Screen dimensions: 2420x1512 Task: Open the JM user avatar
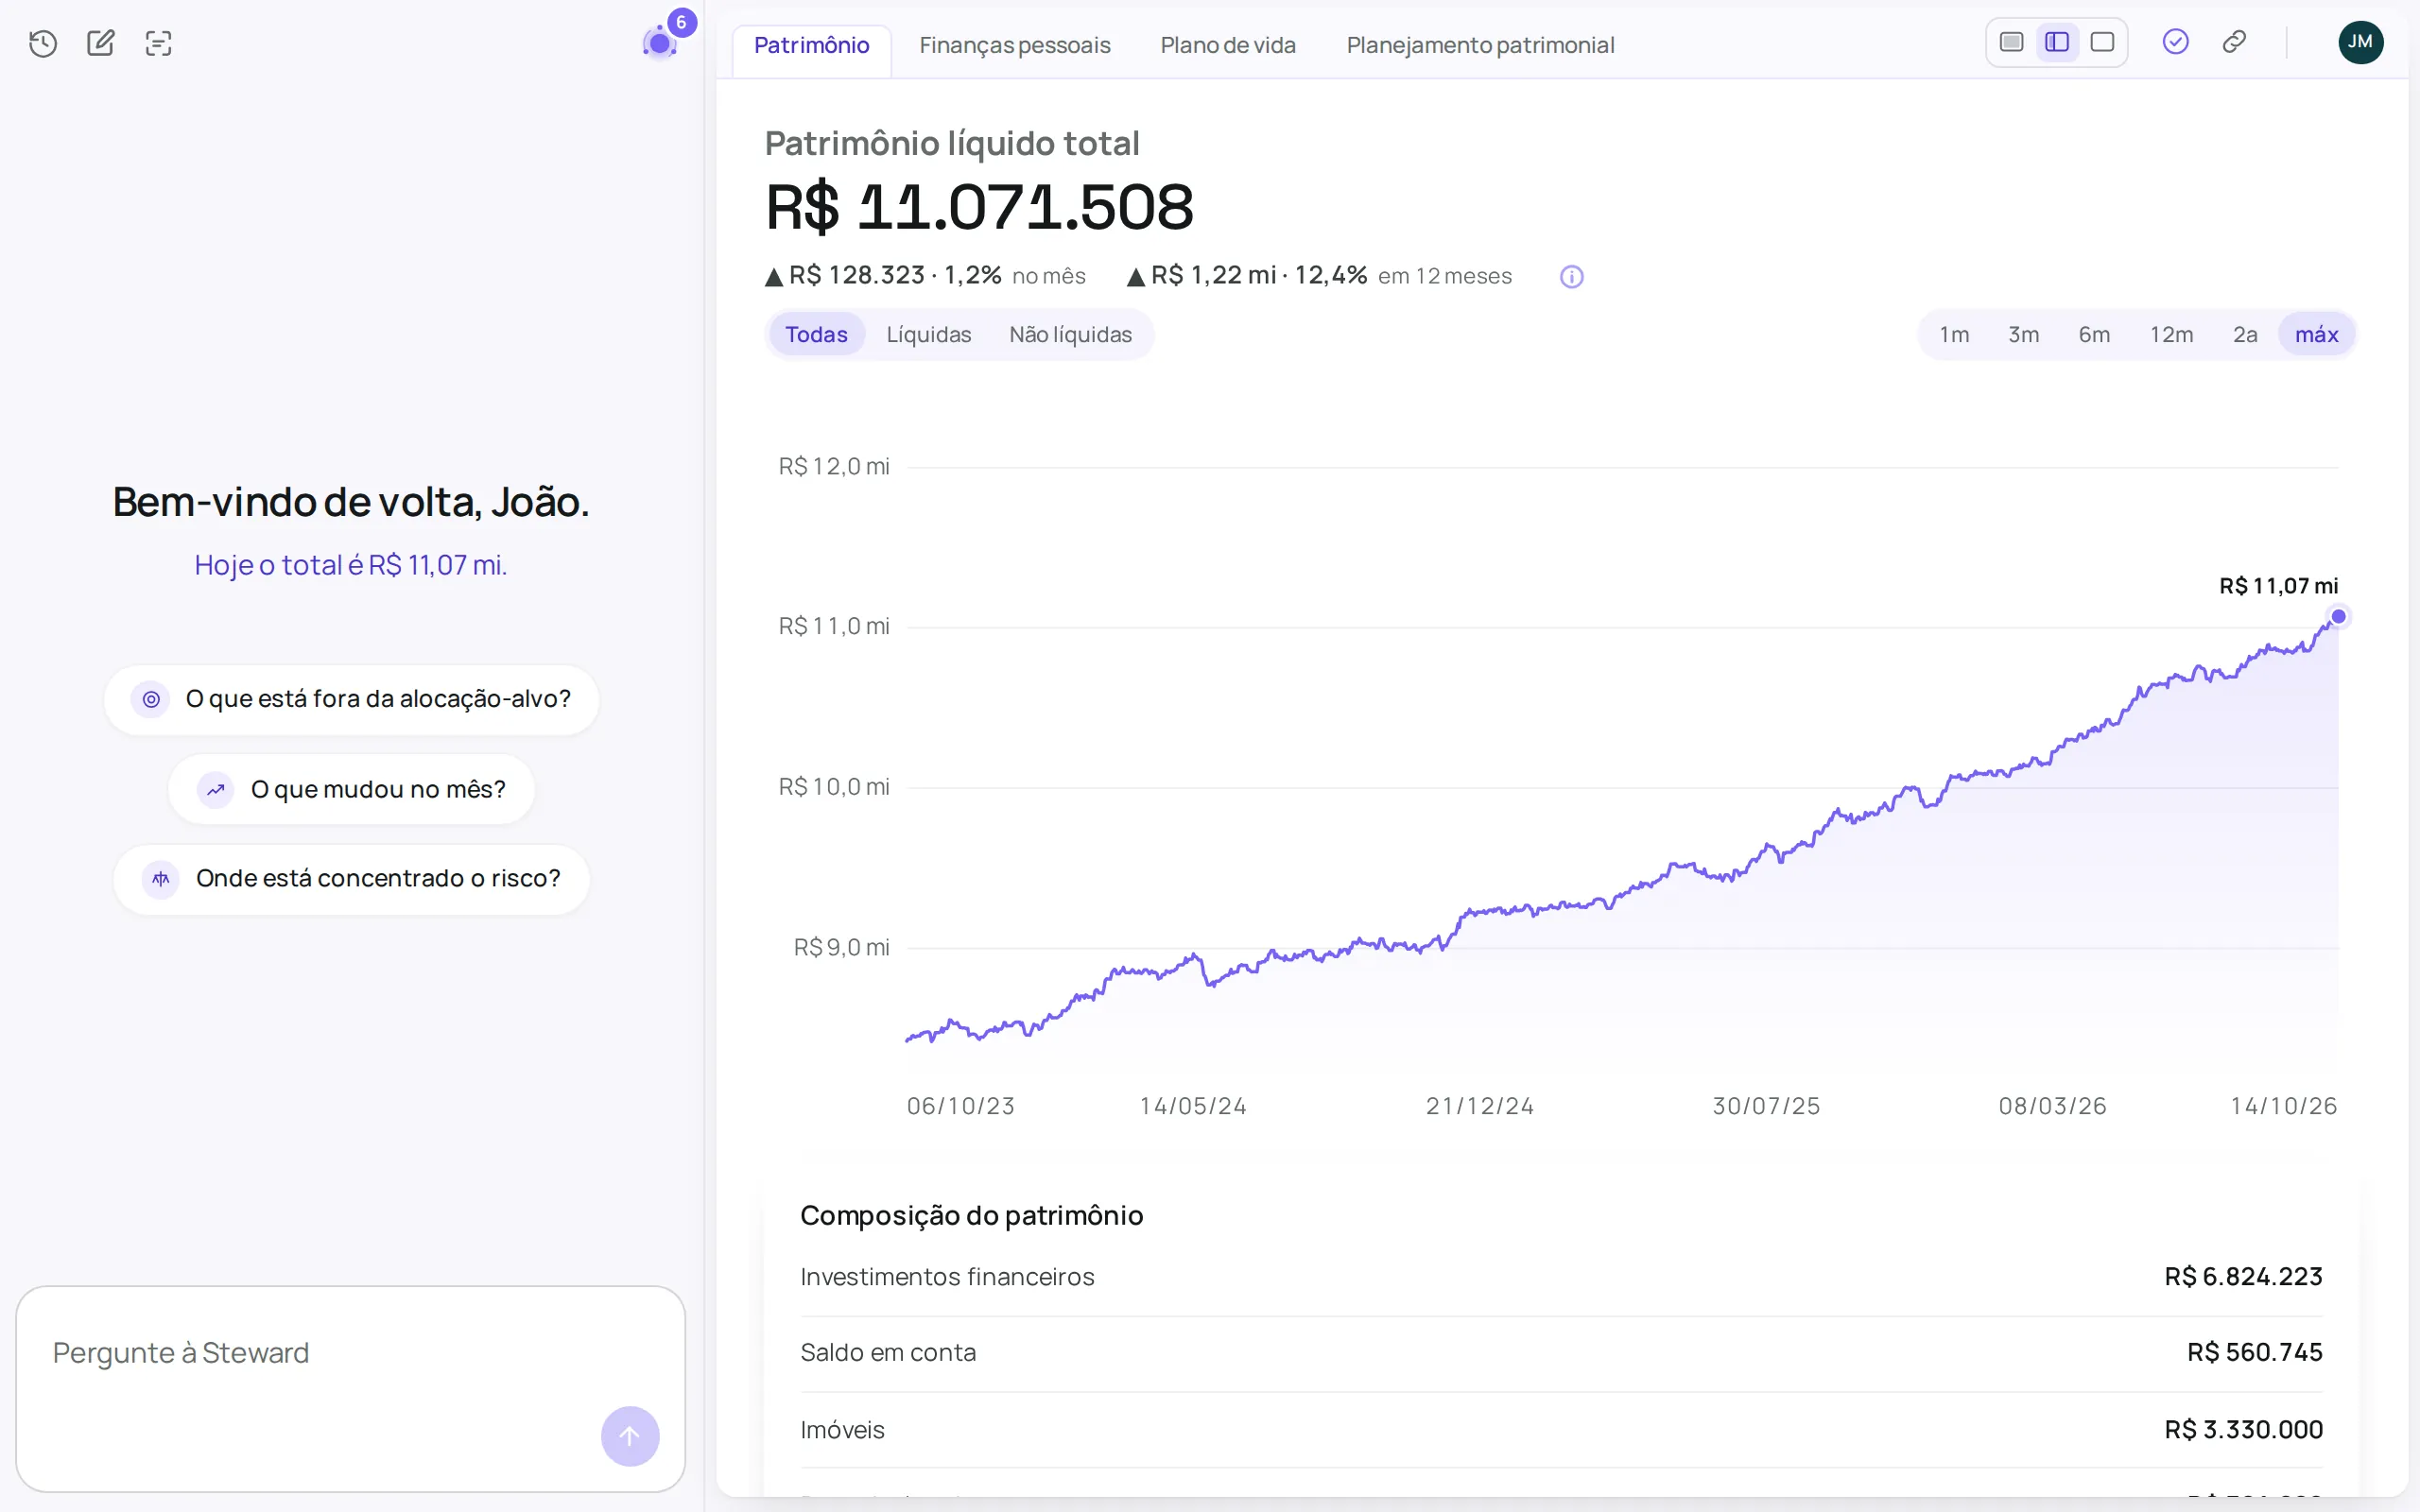2360,42
